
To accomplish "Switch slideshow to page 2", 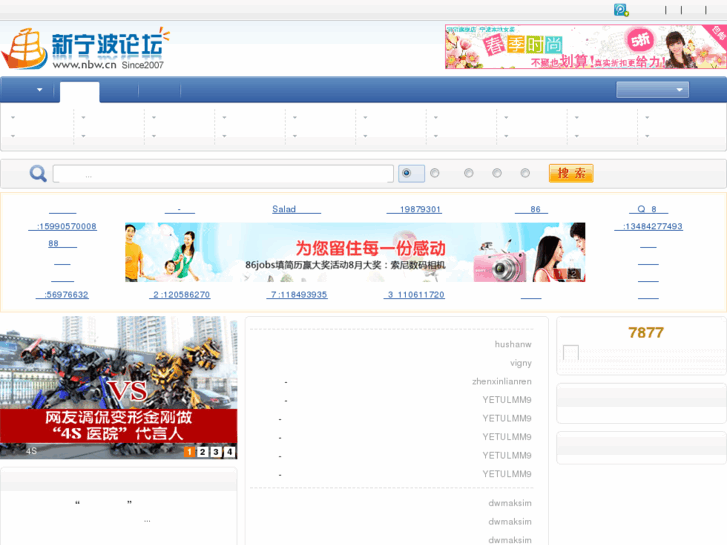I will tap(203, 452).
